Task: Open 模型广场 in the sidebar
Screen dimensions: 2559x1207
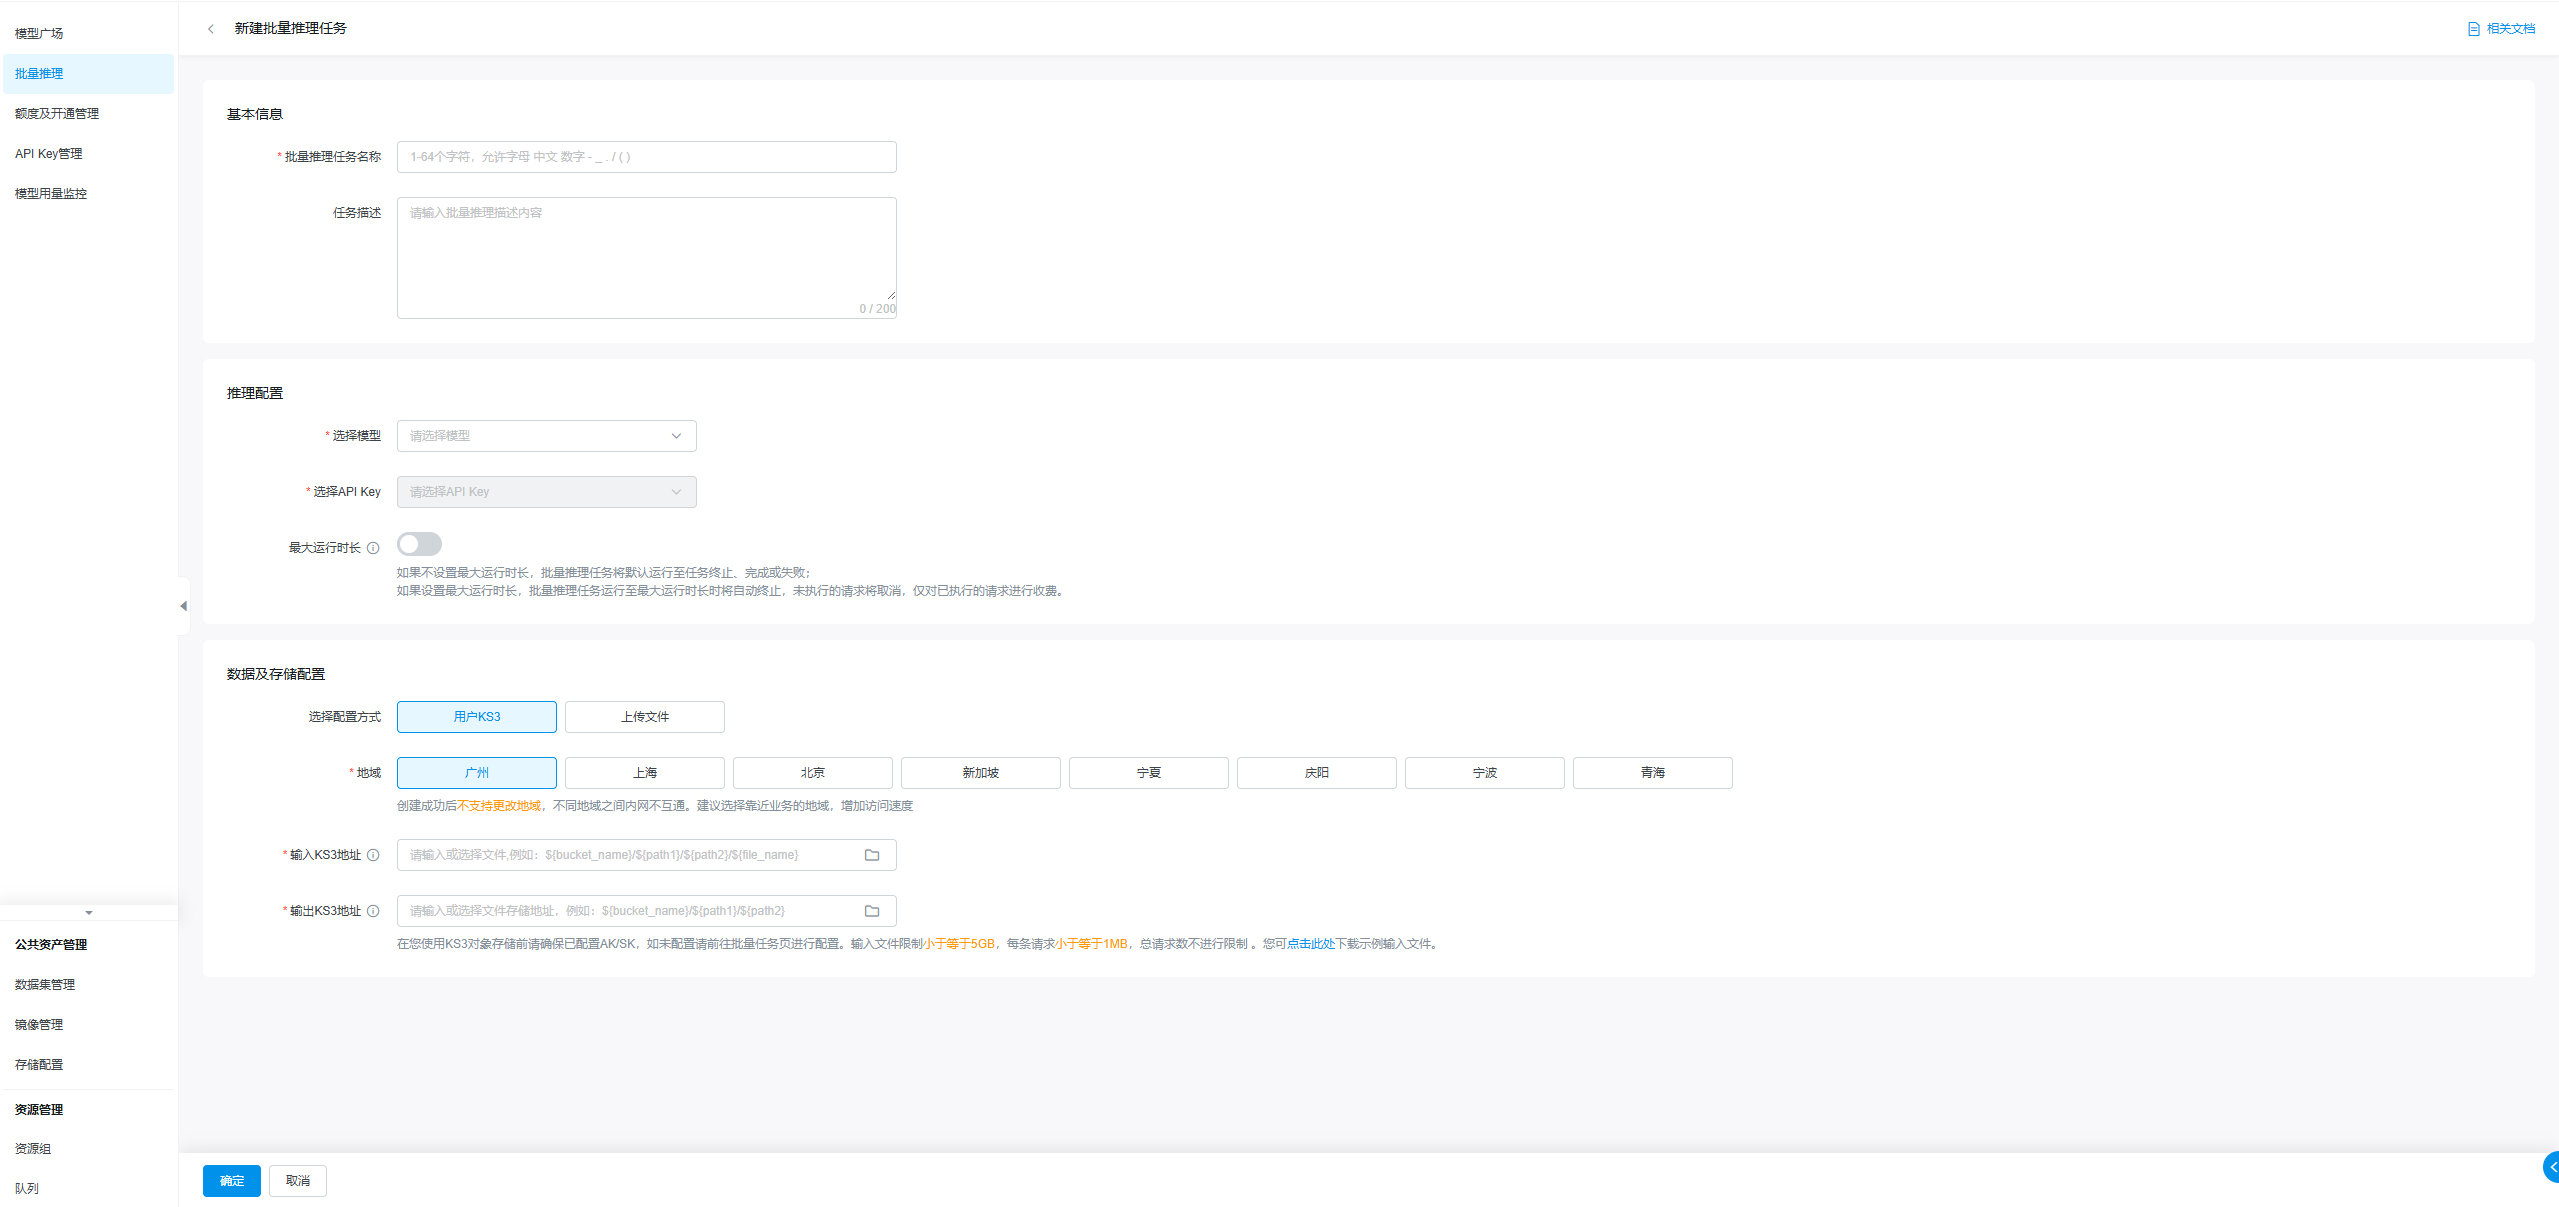Action: click(x=39, y=34)
